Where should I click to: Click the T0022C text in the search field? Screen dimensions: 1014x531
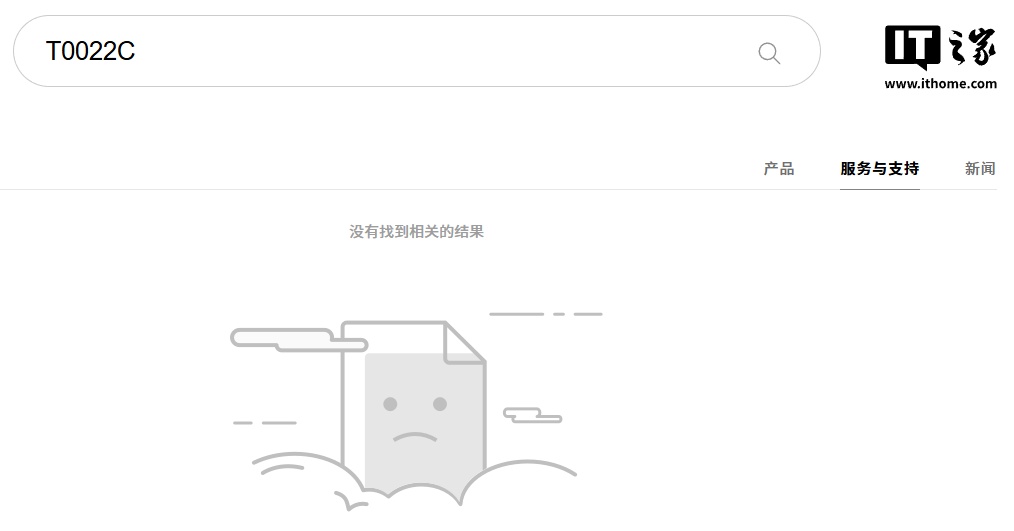(91, 52)
